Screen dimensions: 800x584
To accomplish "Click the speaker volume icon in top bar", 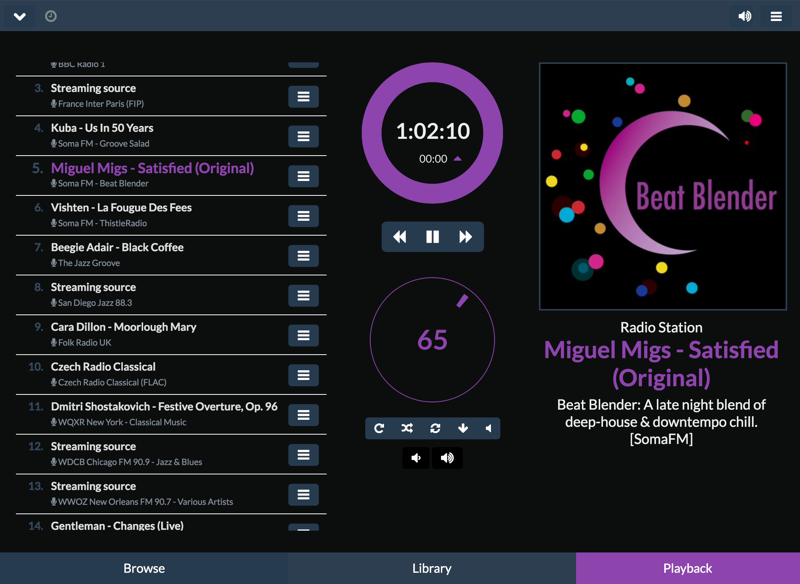I will (744, 16).
